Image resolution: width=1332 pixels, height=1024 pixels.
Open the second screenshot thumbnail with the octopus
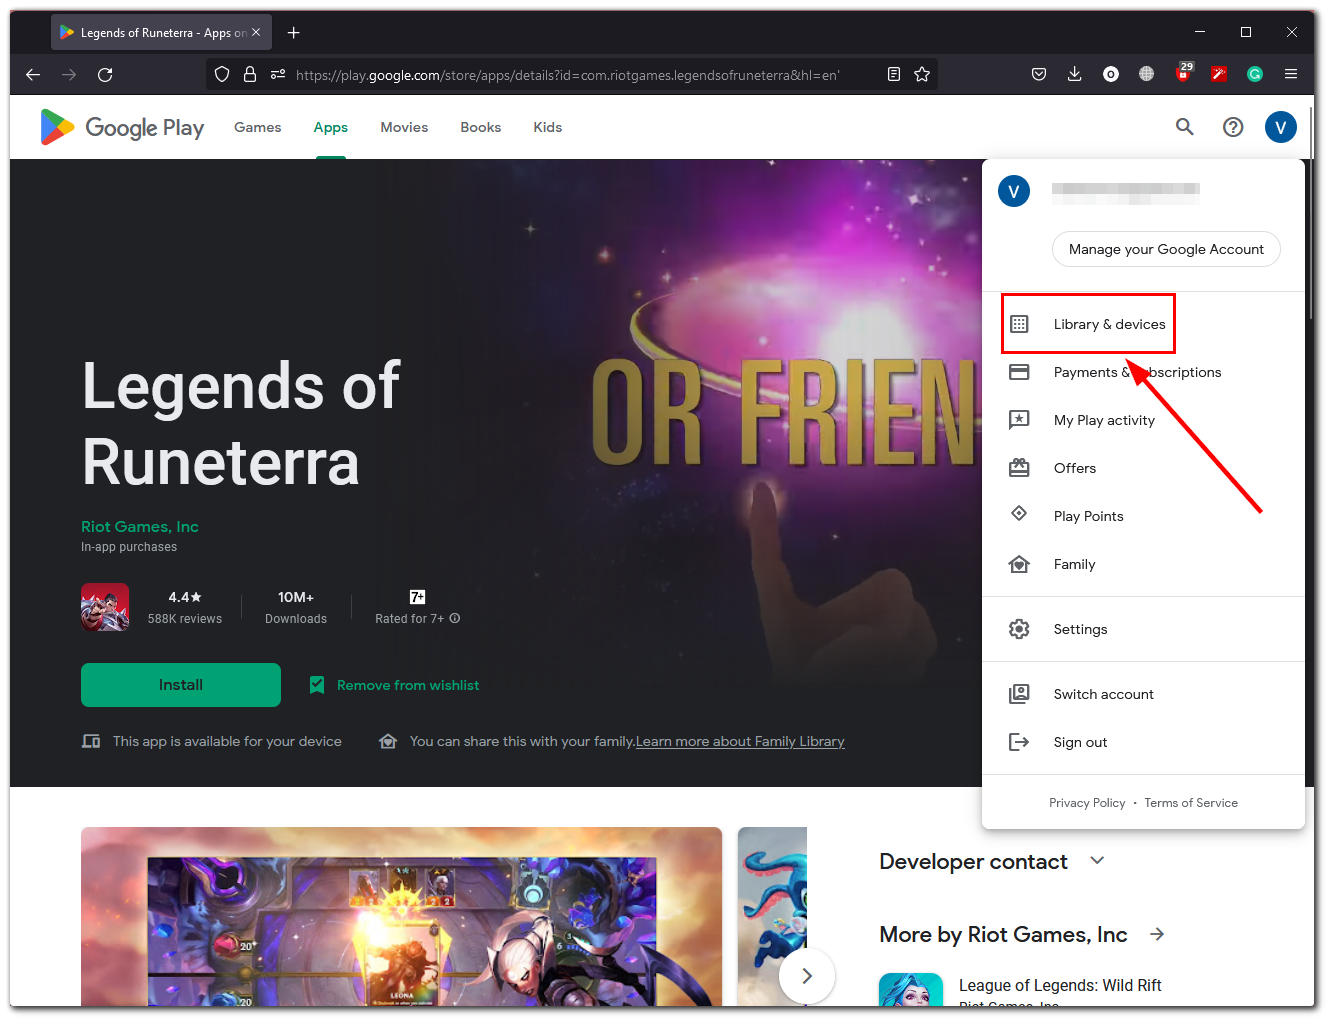tap(772, 916)
